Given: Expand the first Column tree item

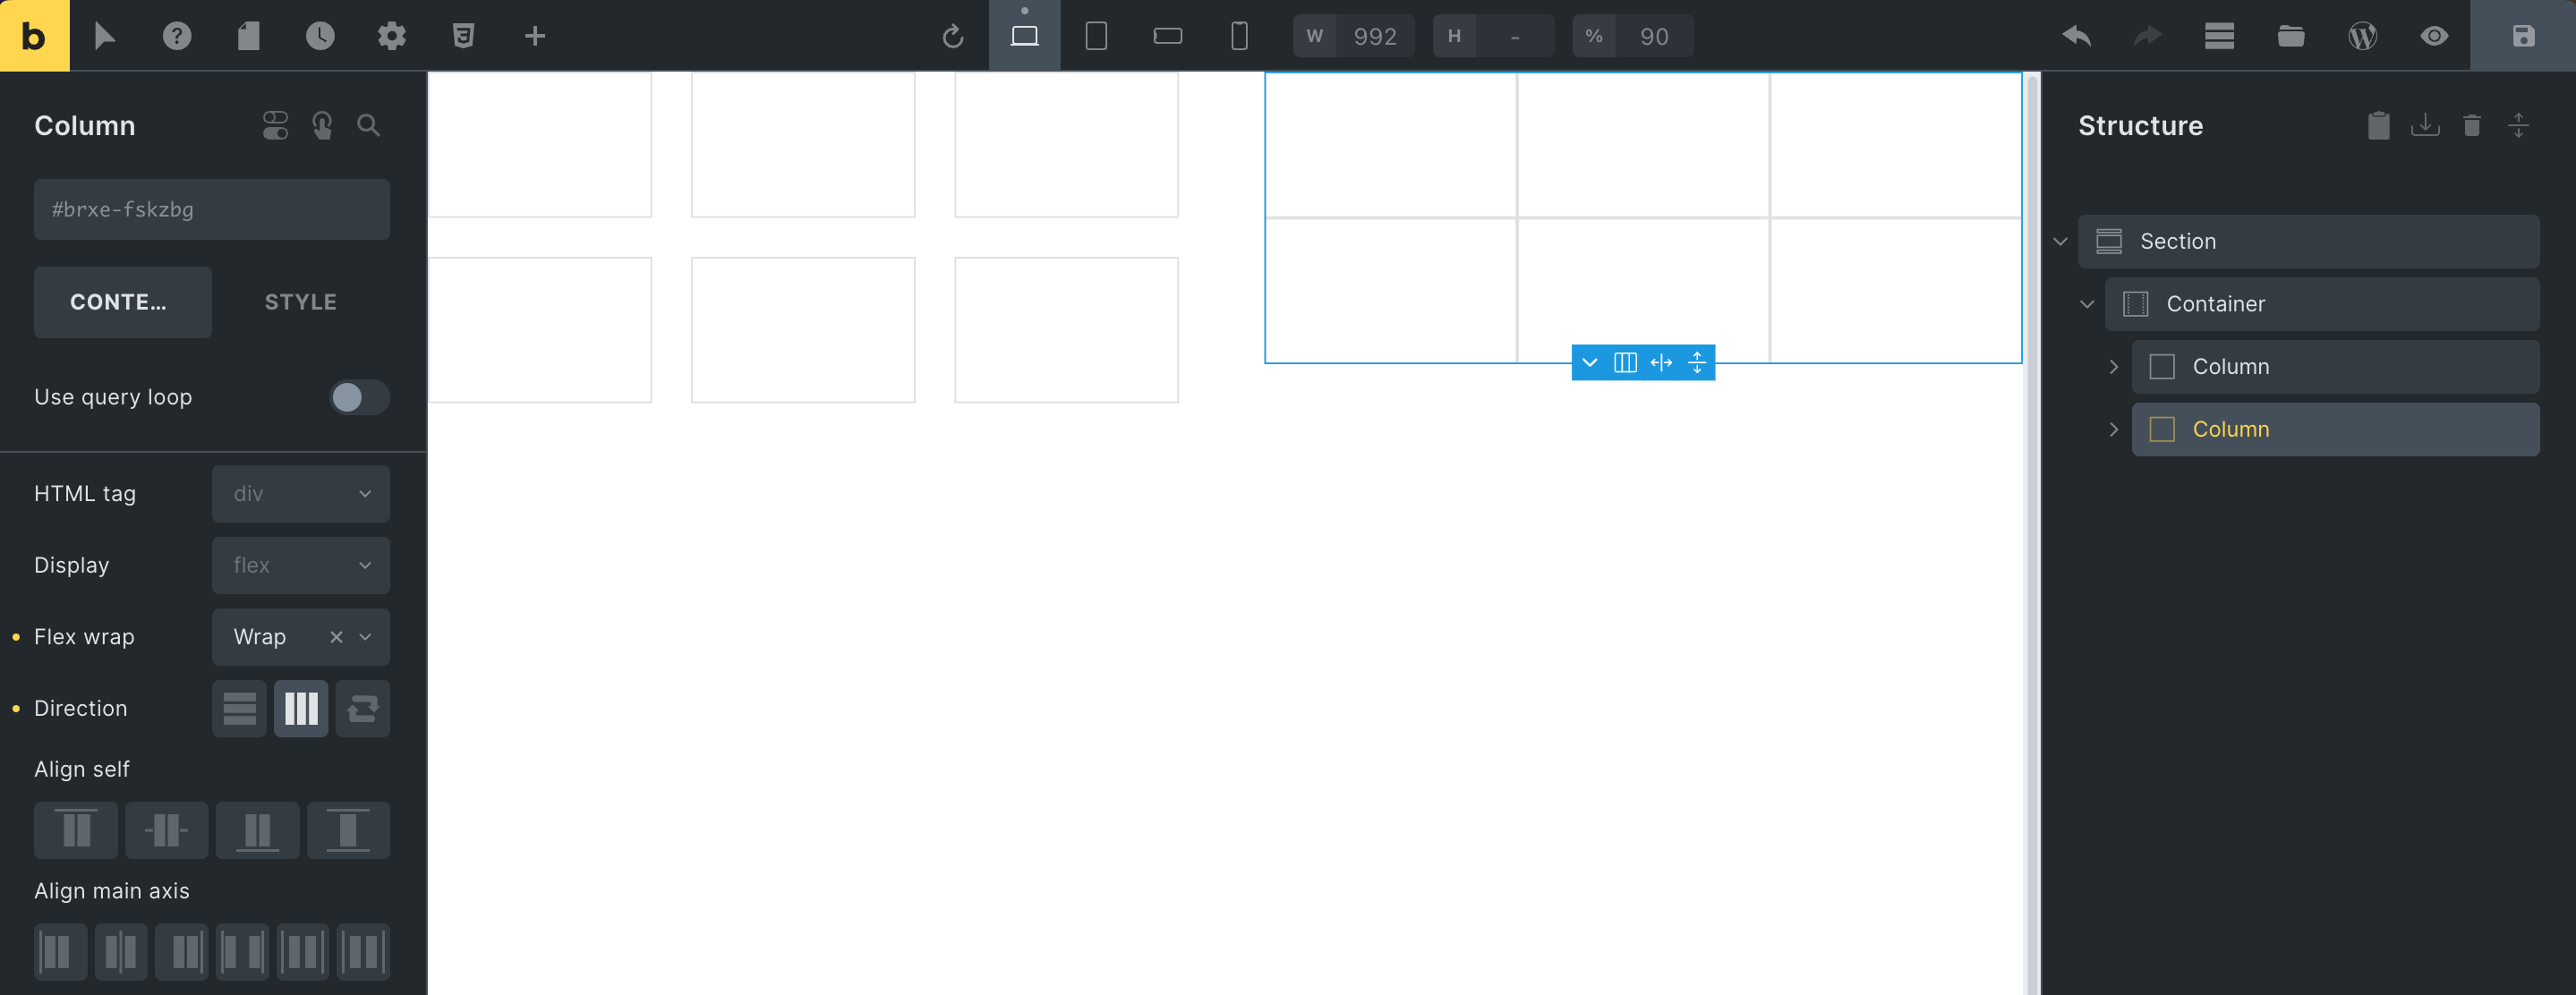Looking at the screenshot, I should [x=2113, y=367].
